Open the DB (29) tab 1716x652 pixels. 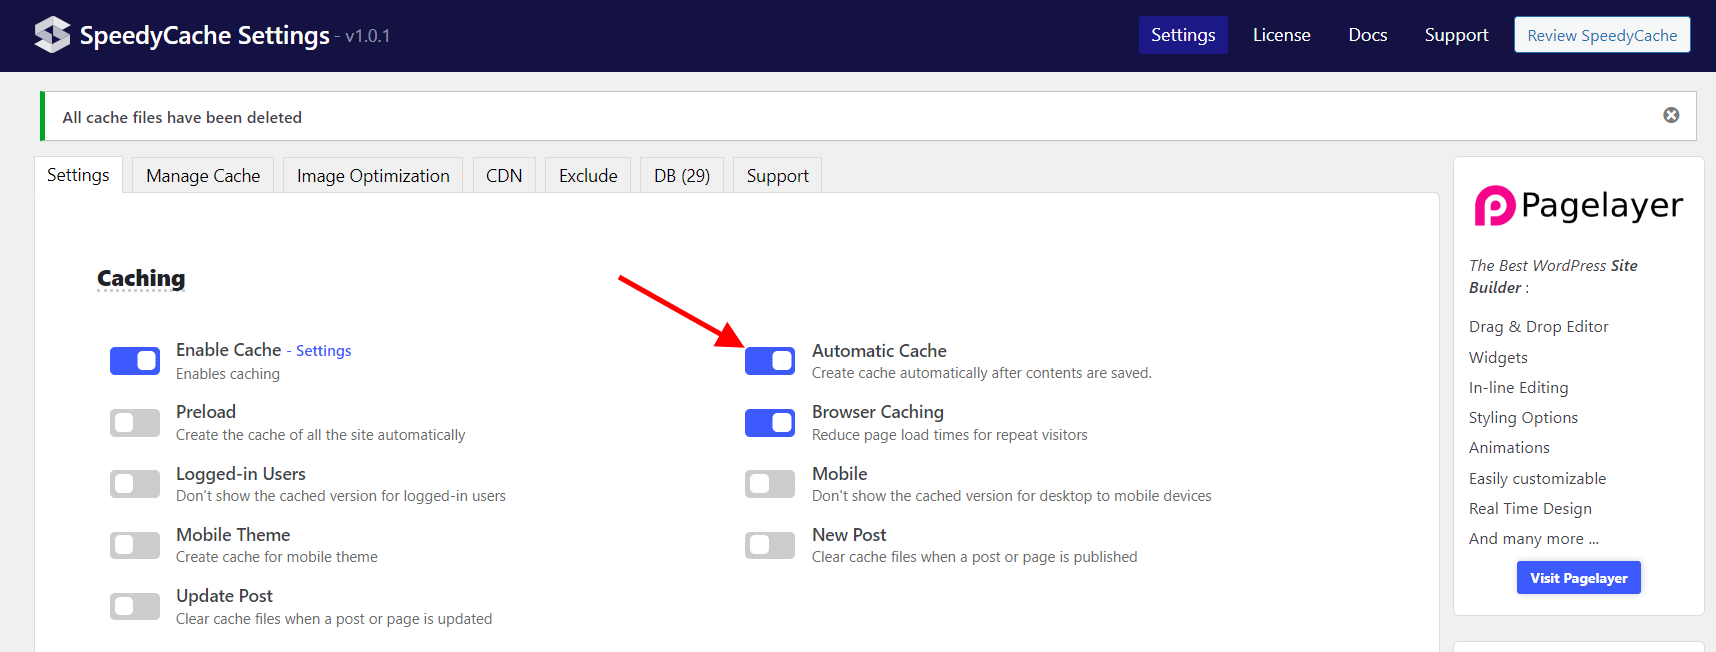point(682,176)
